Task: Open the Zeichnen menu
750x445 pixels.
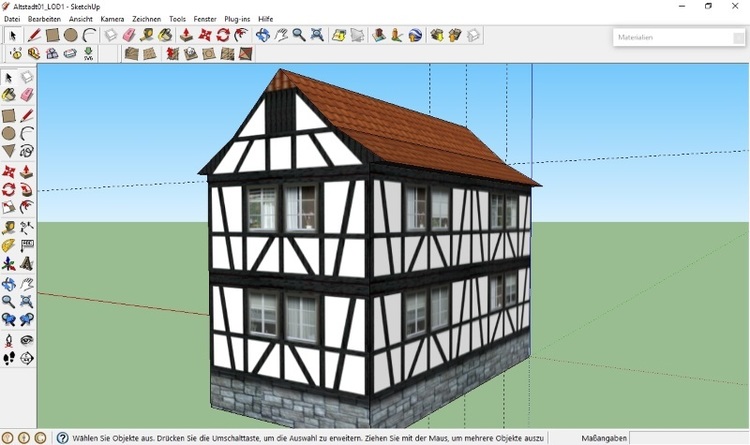Action: 146,19
